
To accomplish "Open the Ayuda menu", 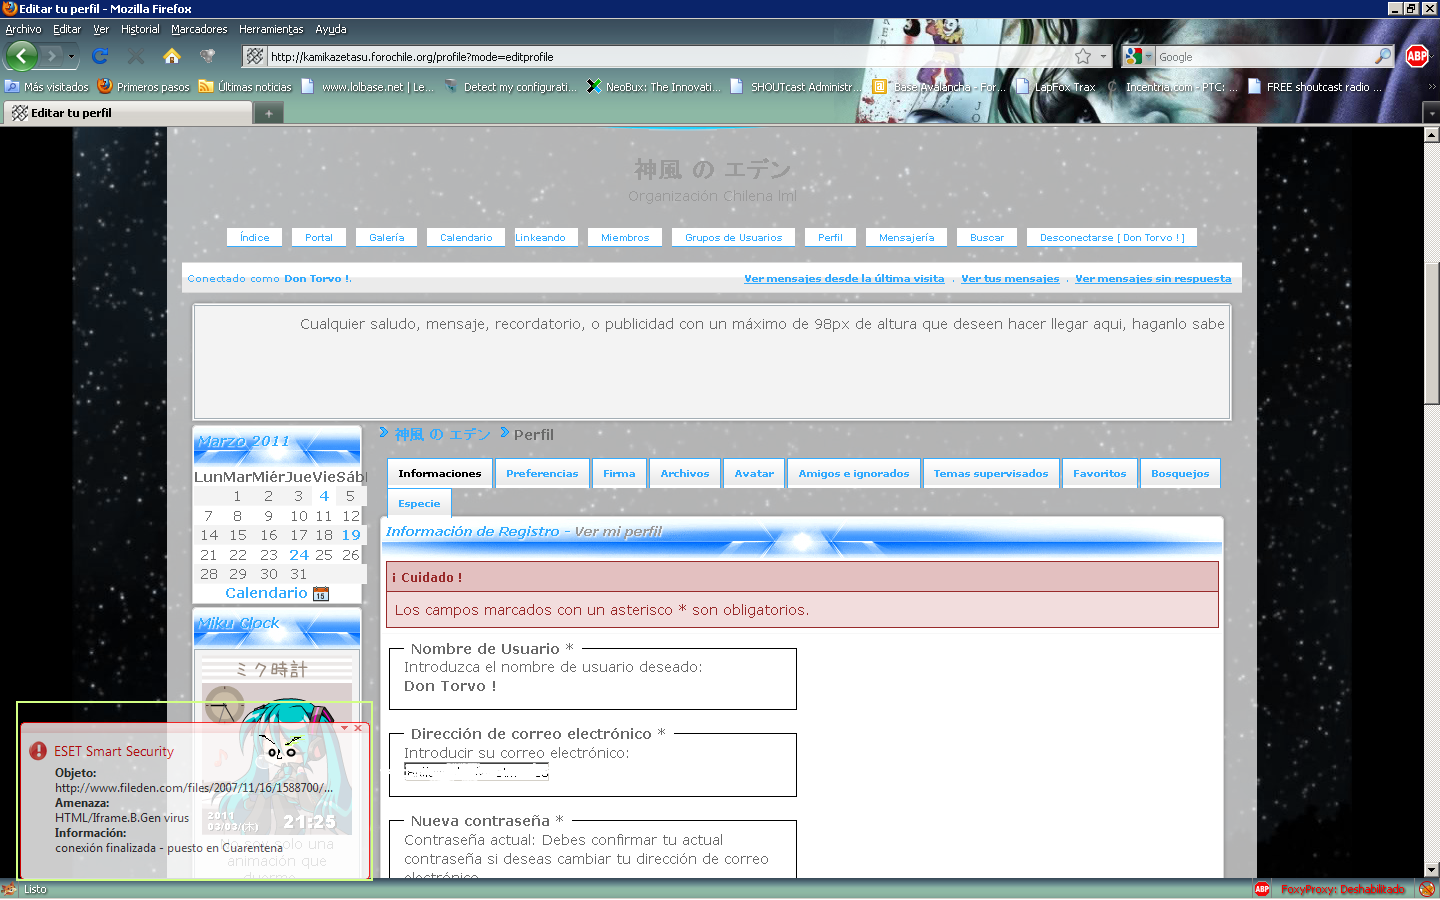I will (x=331, y=29).
